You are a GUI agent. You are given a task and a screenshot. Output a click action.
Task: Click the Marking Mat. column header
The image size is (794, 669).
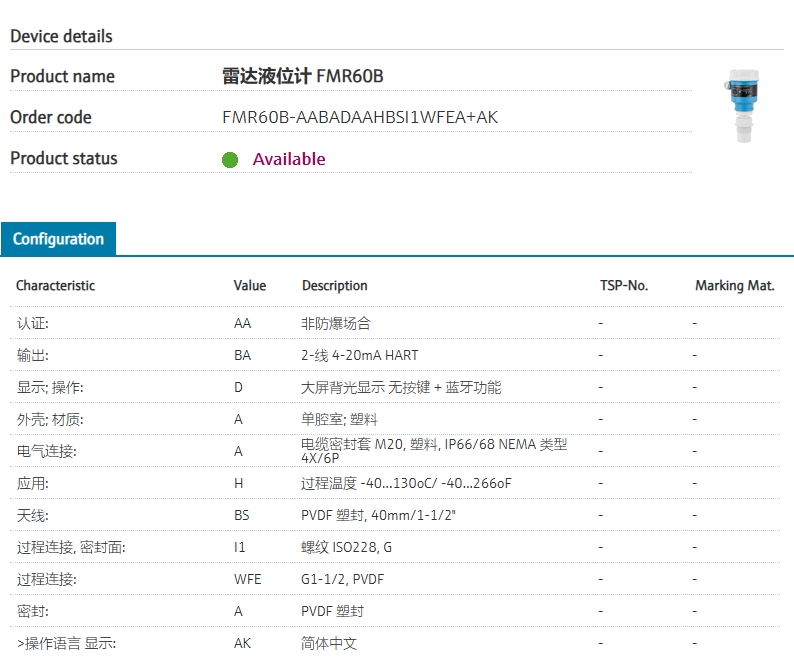point(735,286)
